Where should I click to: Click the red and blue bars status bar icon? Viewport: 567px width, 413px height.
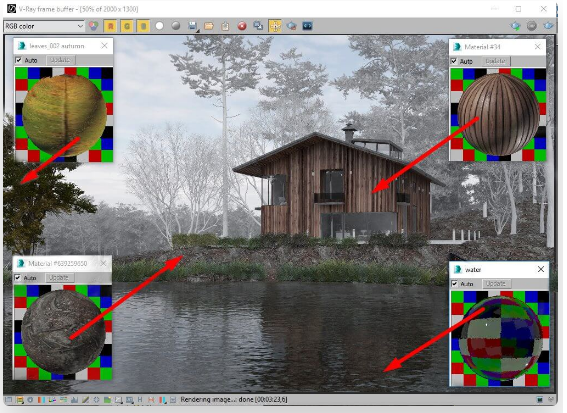point(162,400)
